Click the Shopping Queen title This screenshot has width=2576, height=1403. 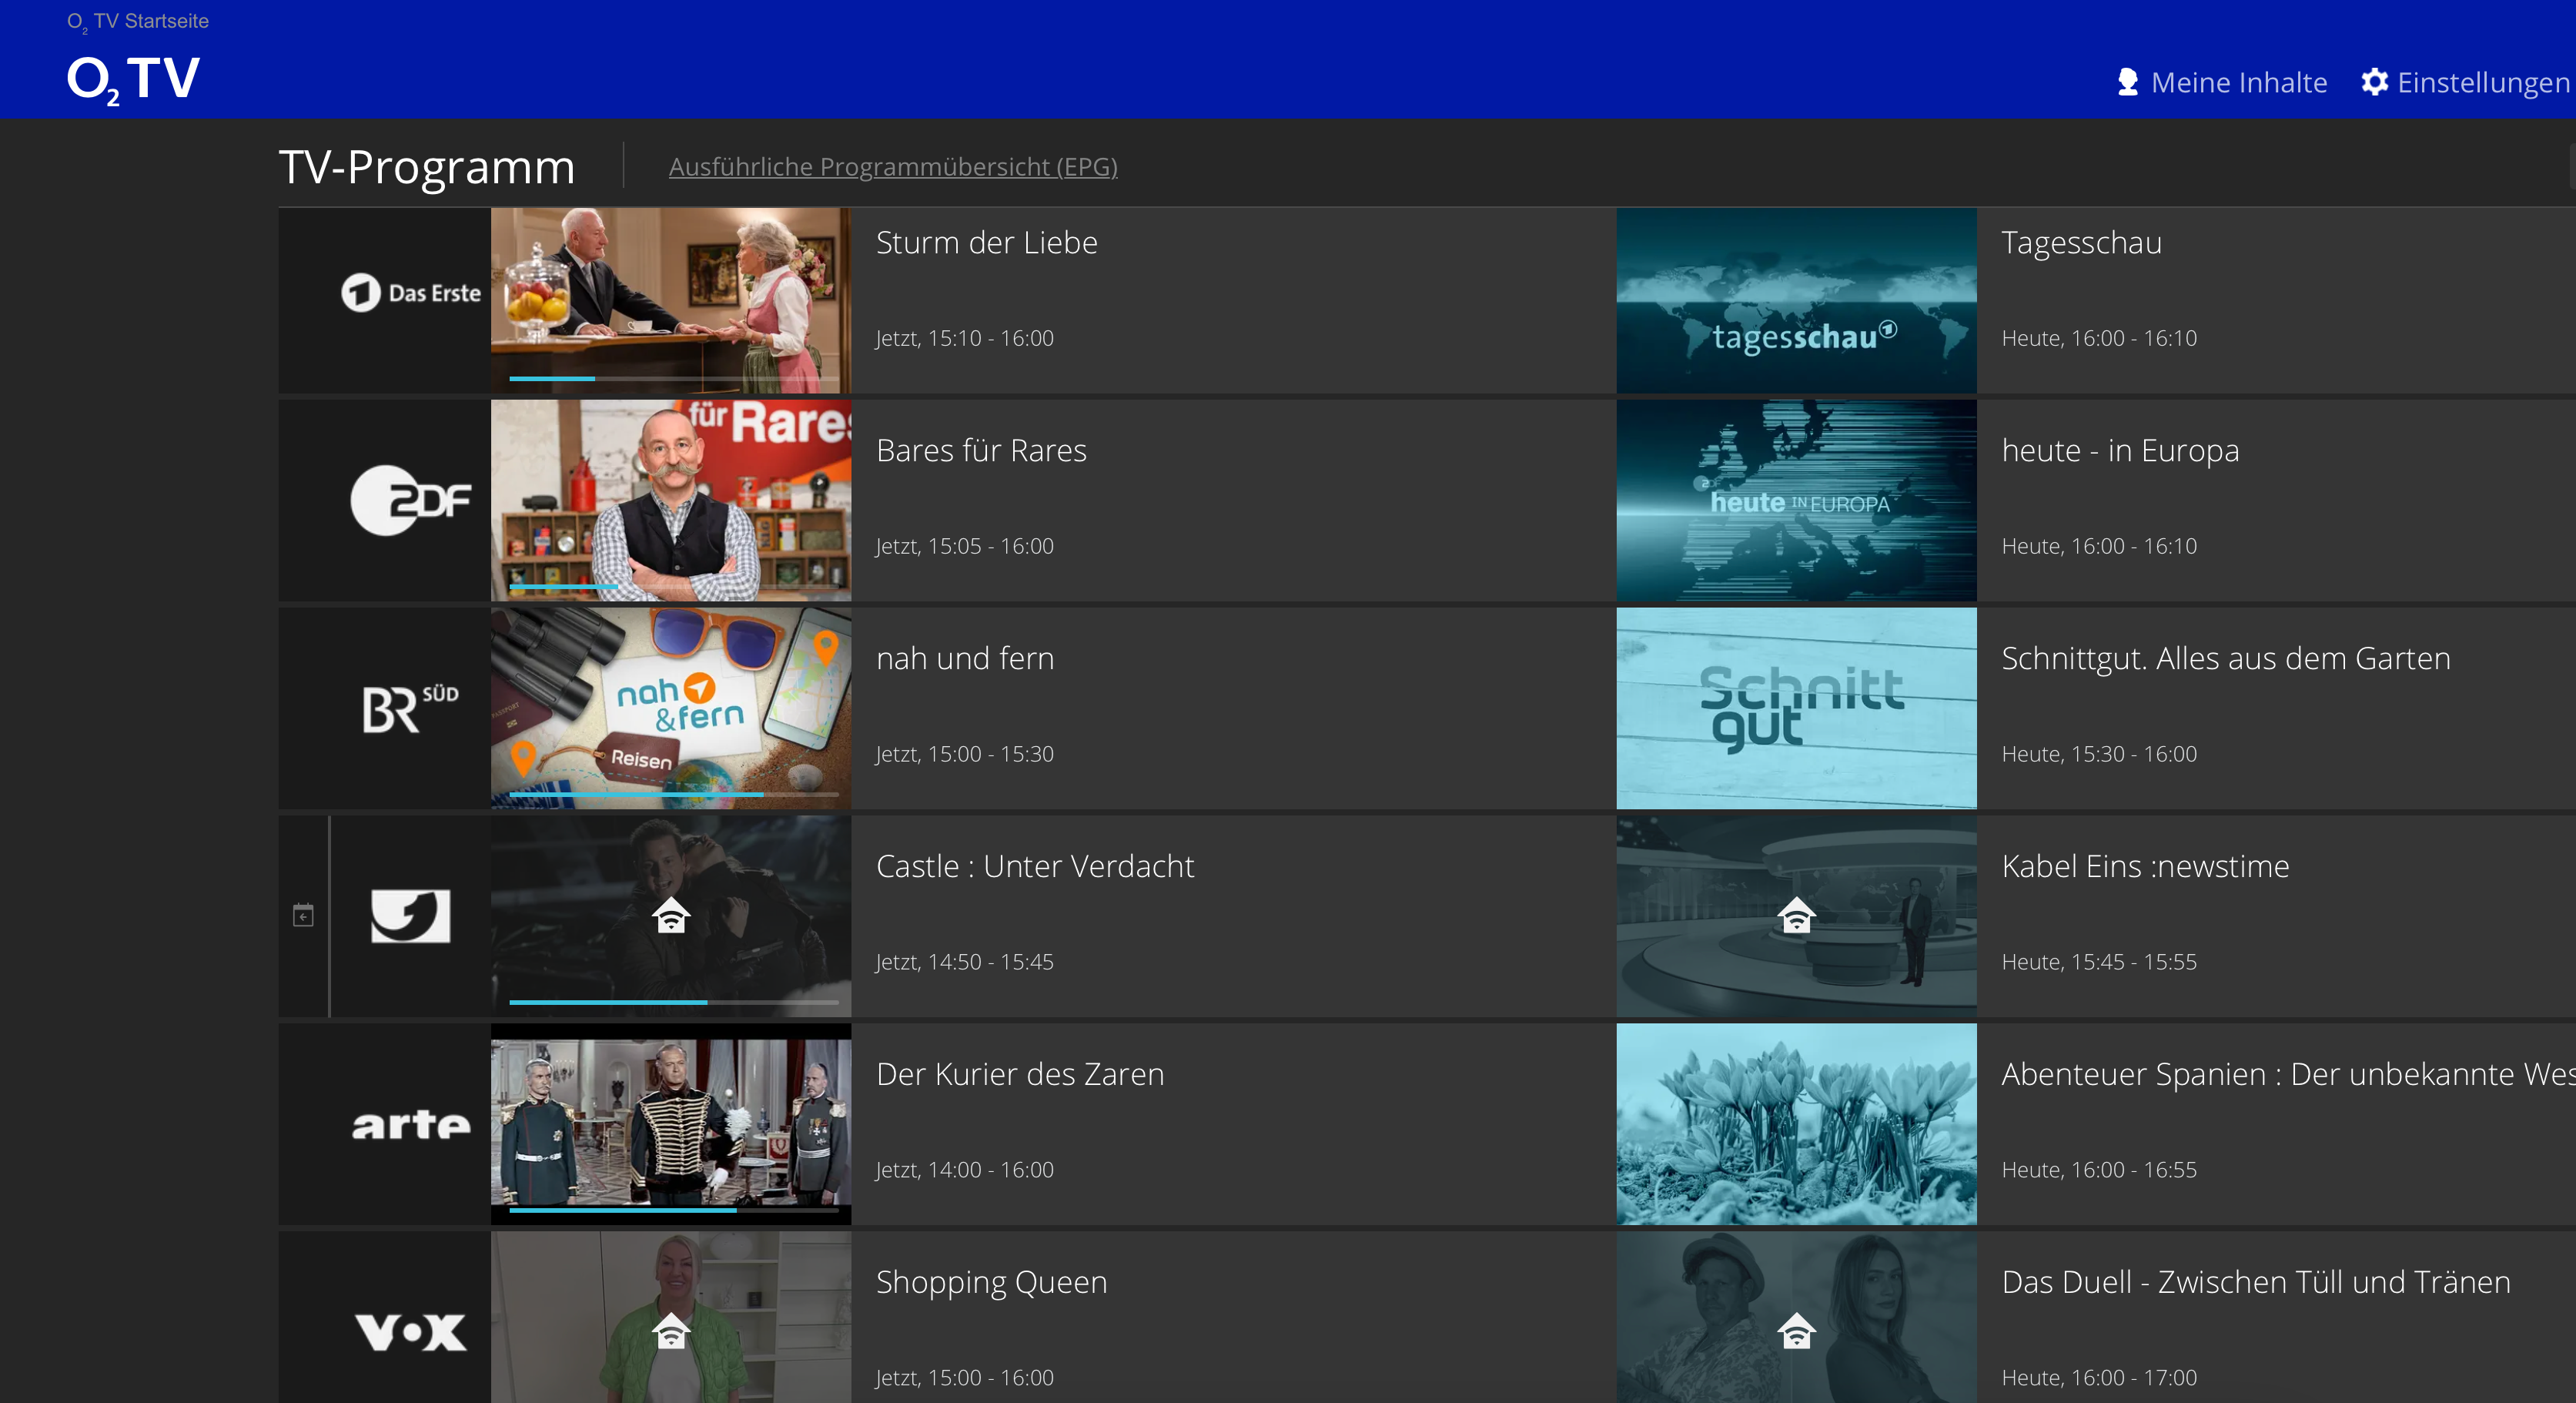tap(992, 1282)
